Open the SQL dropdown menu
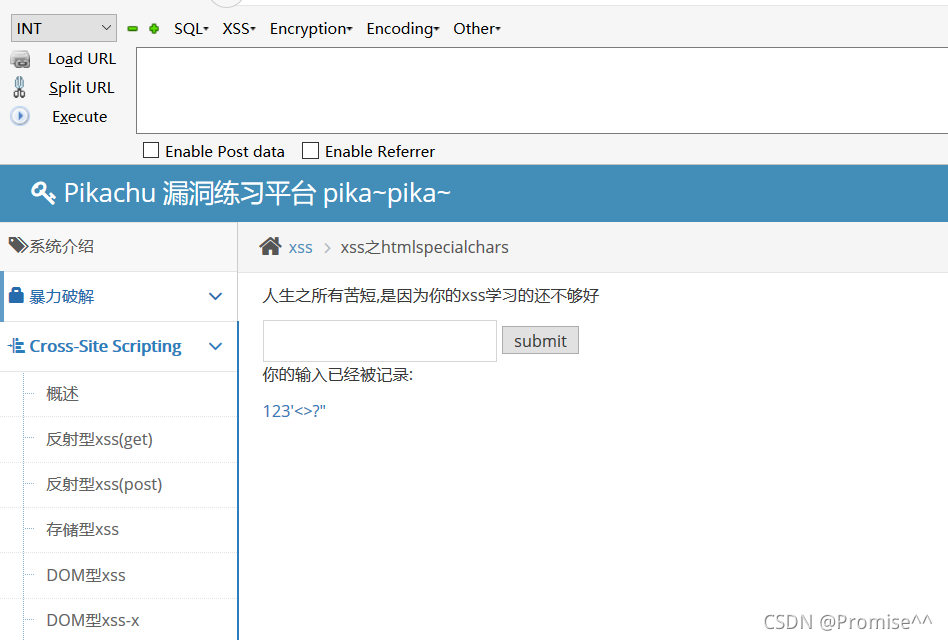 click(x=191, y=28)
